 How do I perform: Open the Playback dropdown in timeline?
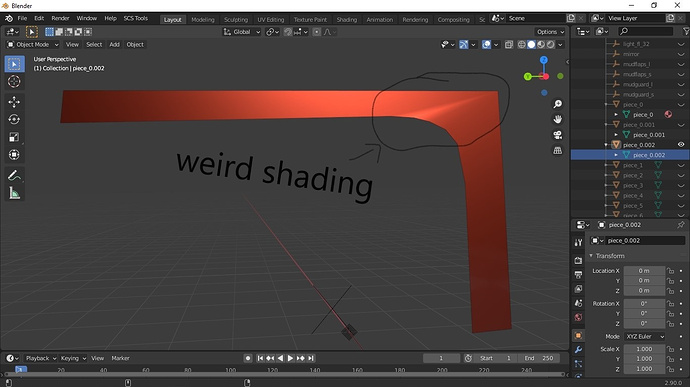tap(40, 358)
